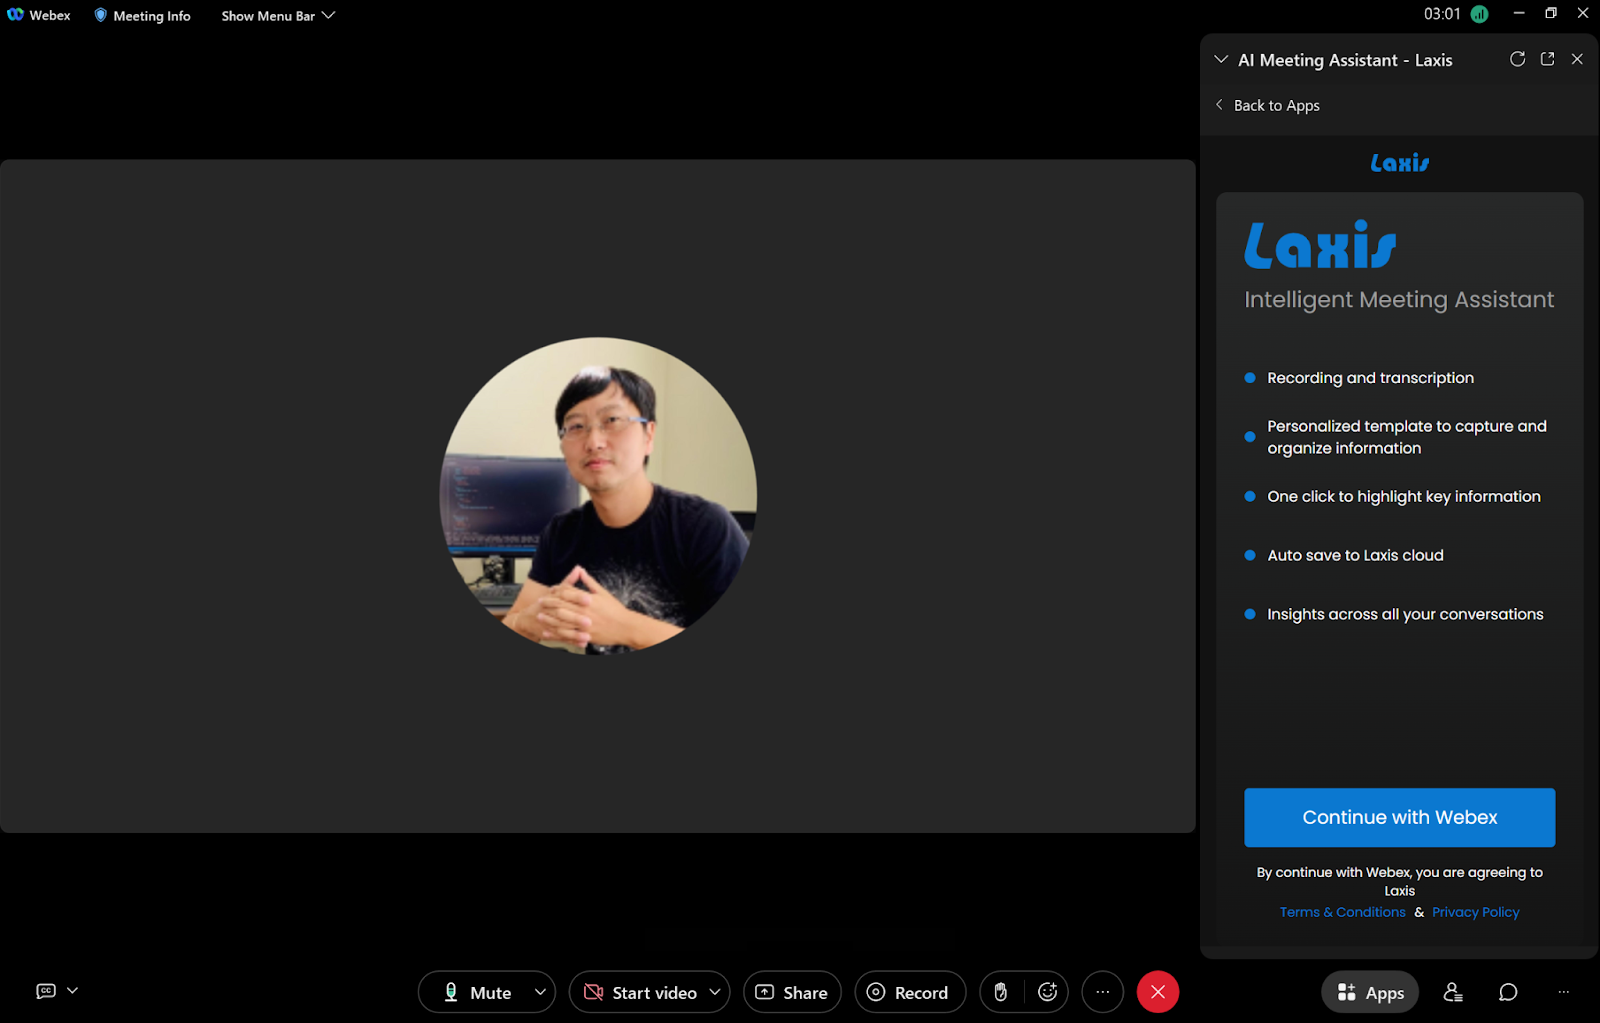
Task: Open Participants panel icon
Action: [1453, 992]
